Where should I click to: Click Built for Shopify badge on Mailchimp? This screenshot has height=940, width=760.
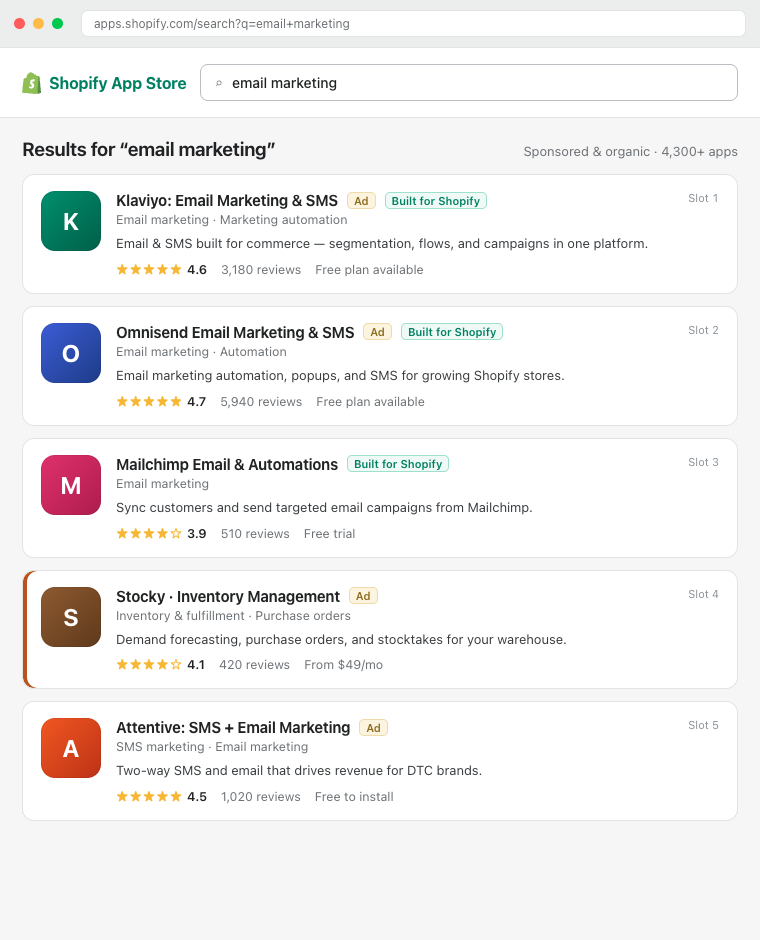click(x=398, y=464)
